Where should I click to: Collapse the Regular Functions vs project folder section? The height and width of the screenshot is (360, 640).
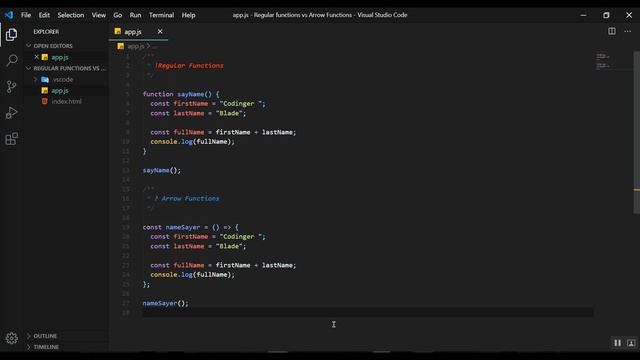pos(65,68)
